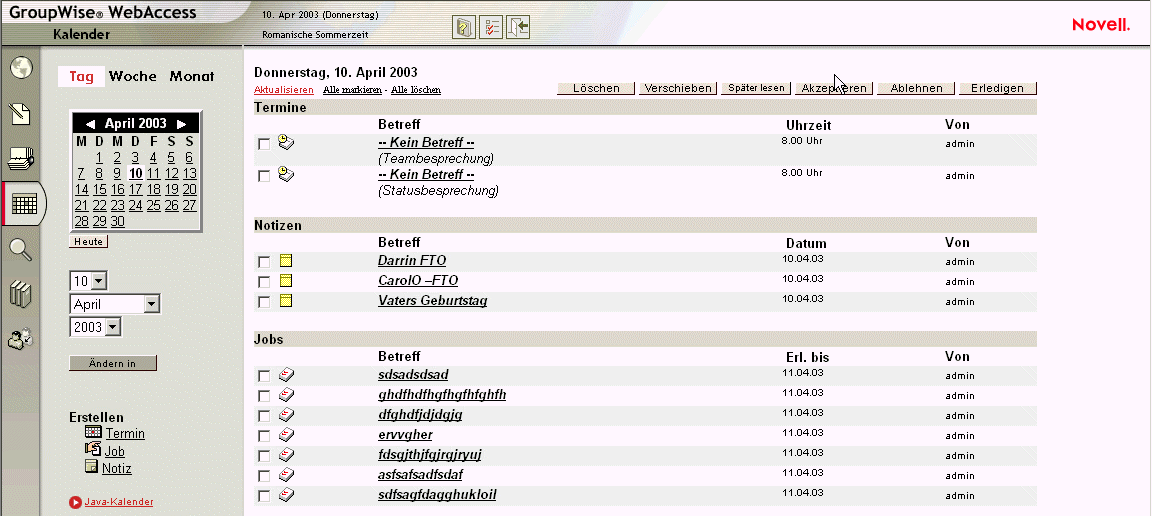The height and width of the screenshot is (516, 1152).
Task: Click appointment icon for Teambesprechung row
Action: (x=287, y=143)
